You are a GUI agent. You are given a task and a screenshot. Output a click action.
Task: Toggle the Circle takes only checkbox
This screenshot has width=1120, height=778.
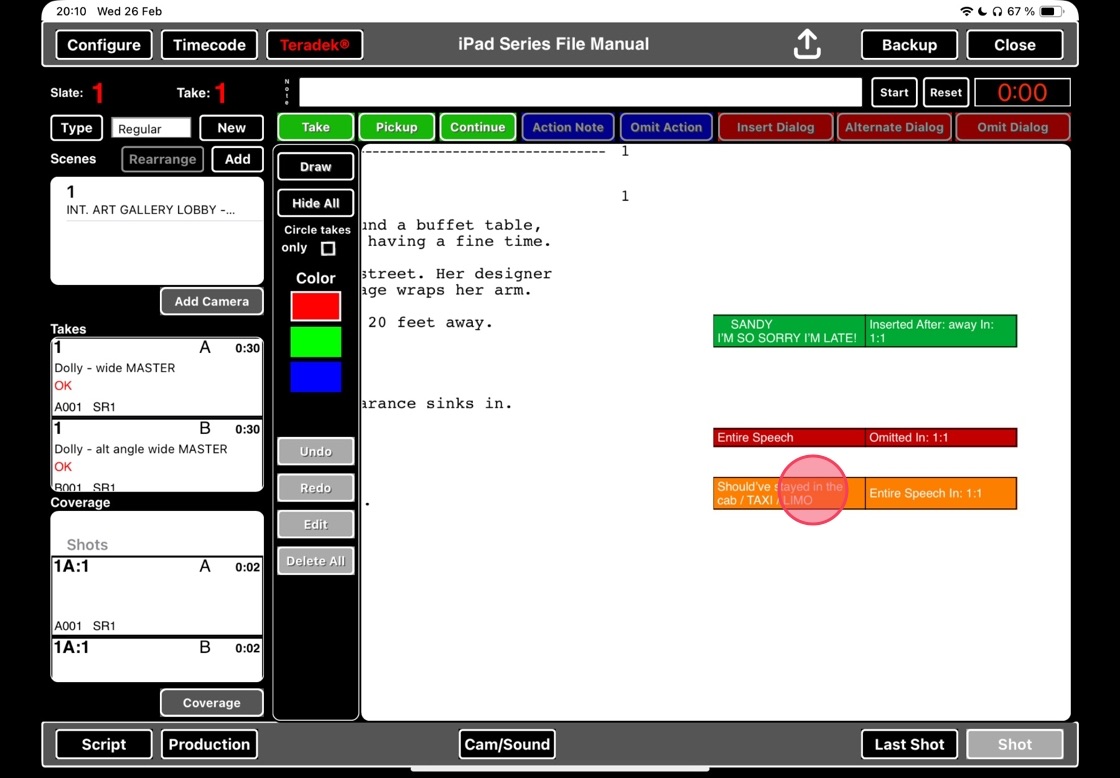coord(328,249)
